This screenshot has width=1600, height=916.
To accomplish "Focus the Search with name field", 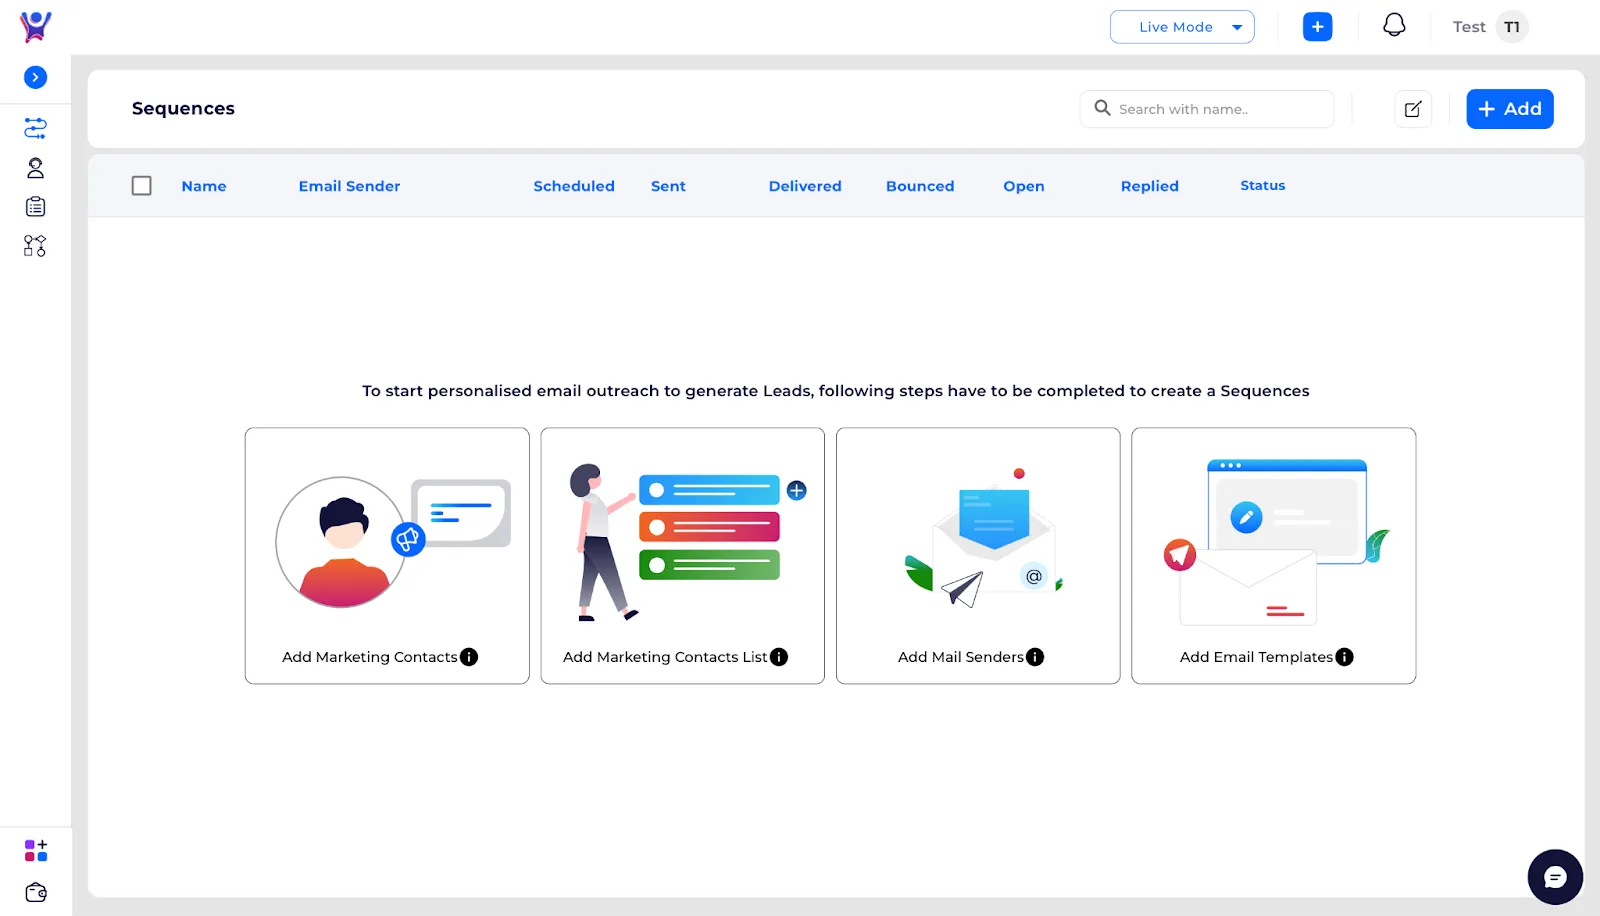I will [x=1207, y=109].
